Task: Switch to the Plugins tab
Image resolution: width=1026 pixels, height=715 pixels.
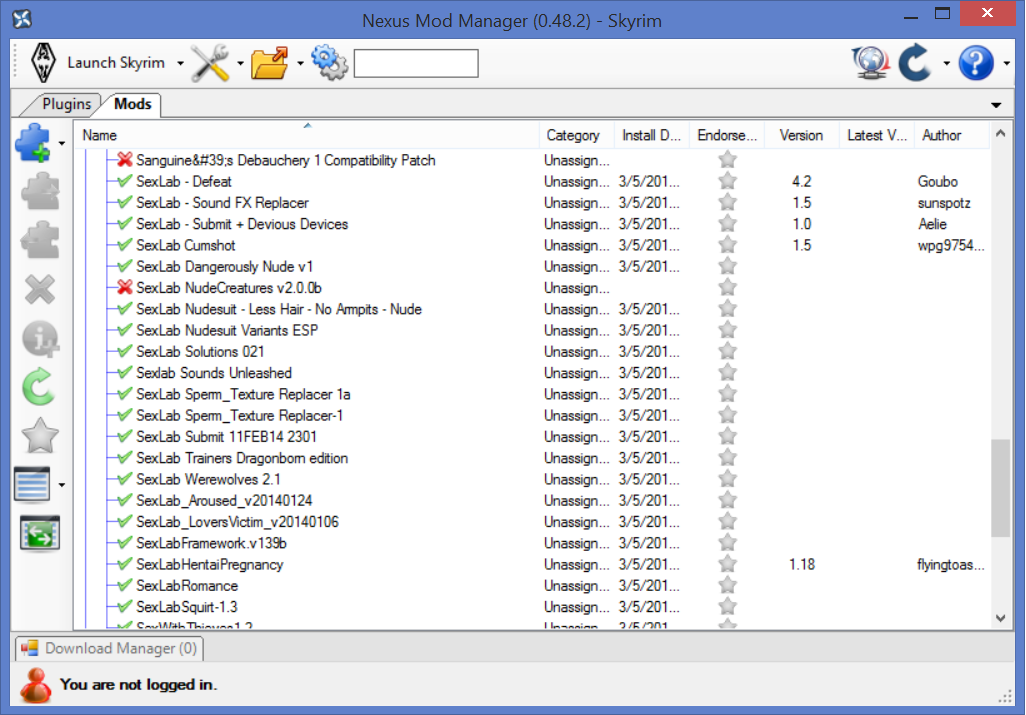Action: pos(66,104)
